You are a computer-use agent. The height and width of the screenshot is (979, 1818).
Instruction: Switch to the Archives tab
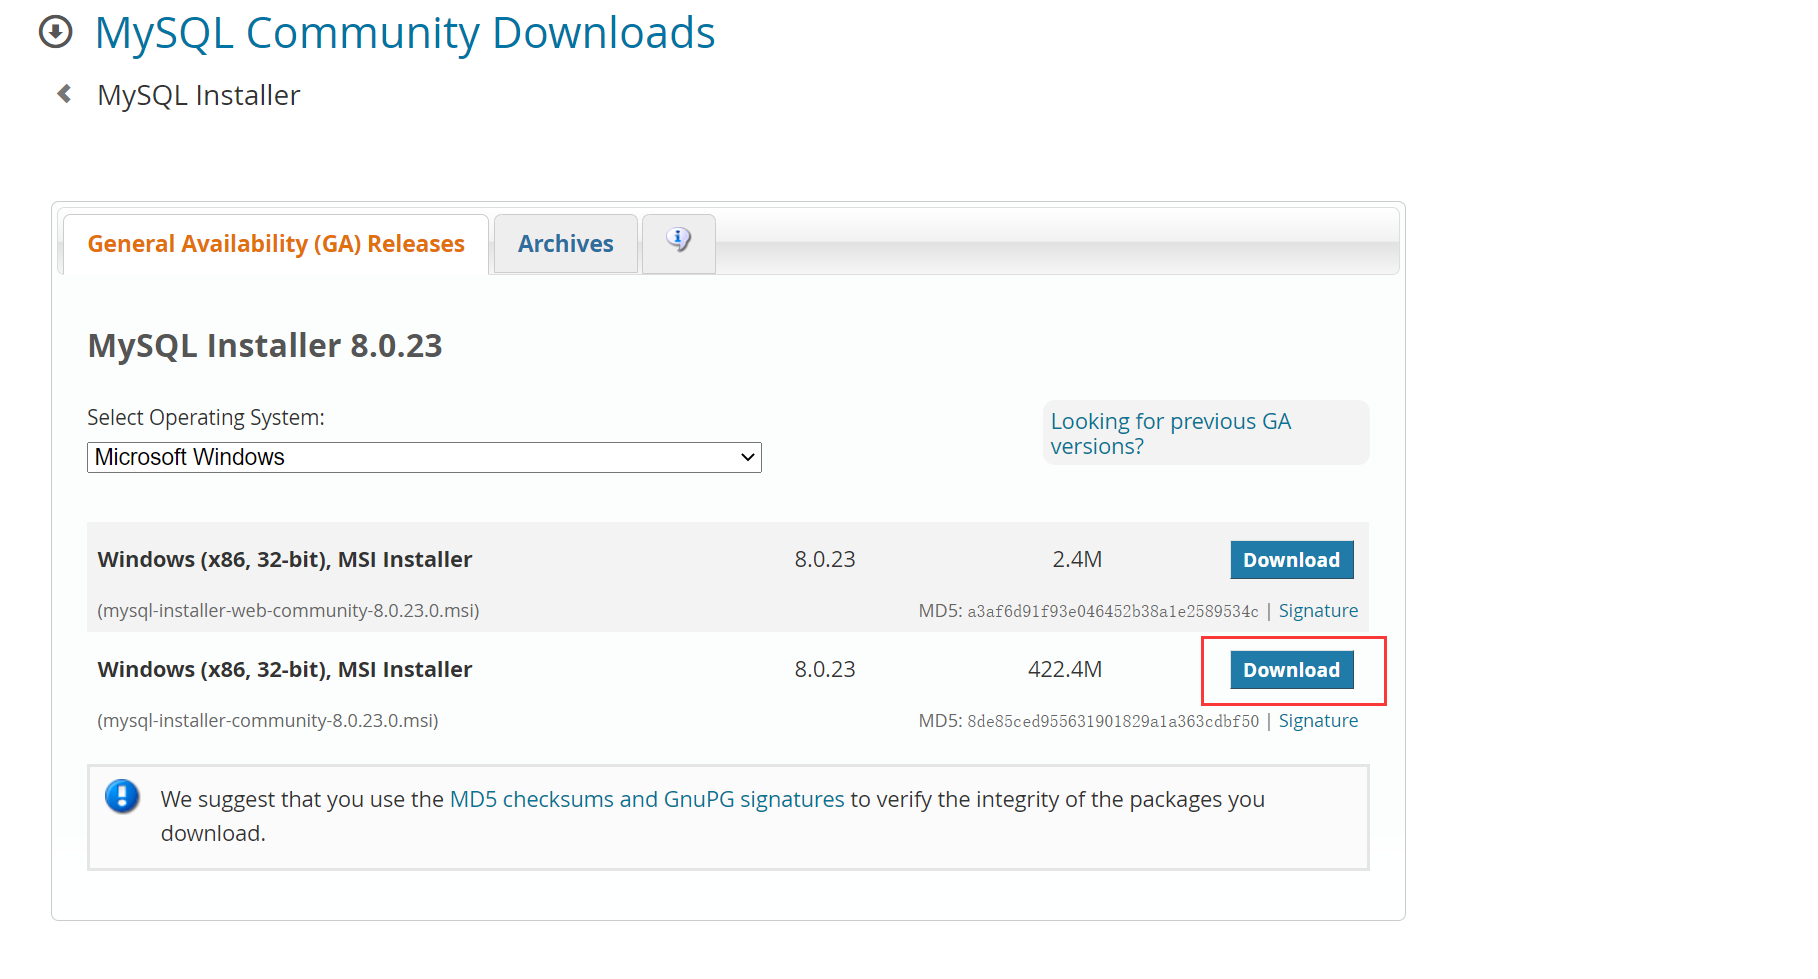[x=566, y=244]
